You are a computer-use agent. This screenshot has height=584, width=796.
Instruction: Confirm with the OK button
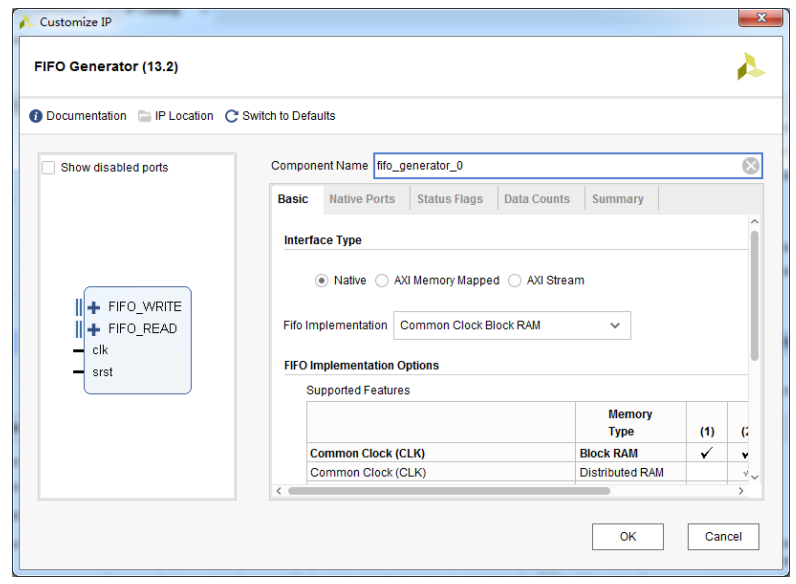pos(627,537)
